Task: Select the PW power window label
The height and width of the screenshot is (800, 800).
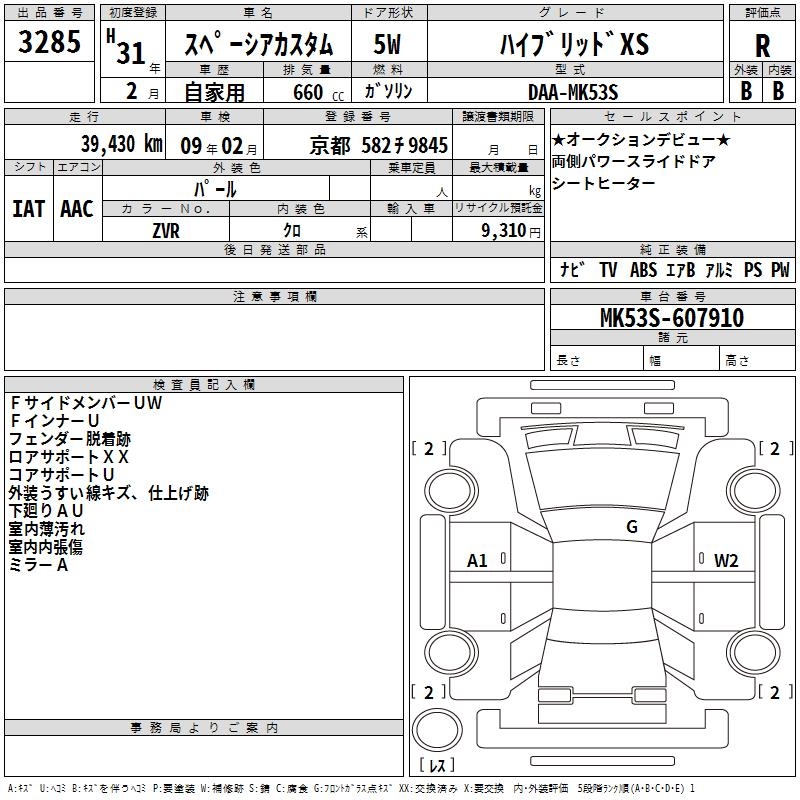Action: [x=779, y=269]
